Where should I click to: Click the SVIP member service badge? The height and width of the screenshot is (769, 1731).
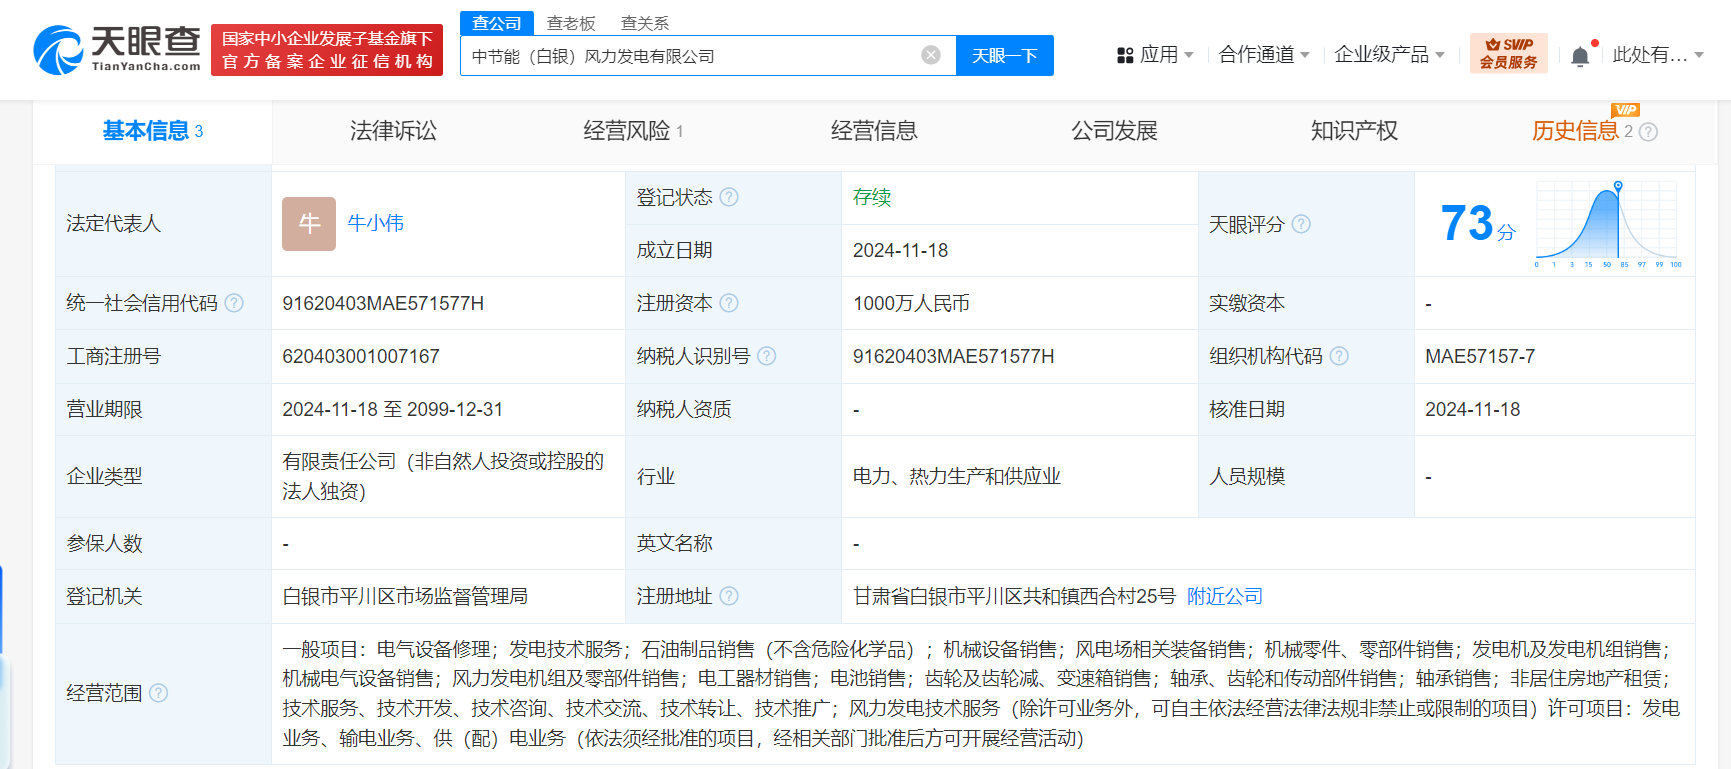click(1508, 53)
